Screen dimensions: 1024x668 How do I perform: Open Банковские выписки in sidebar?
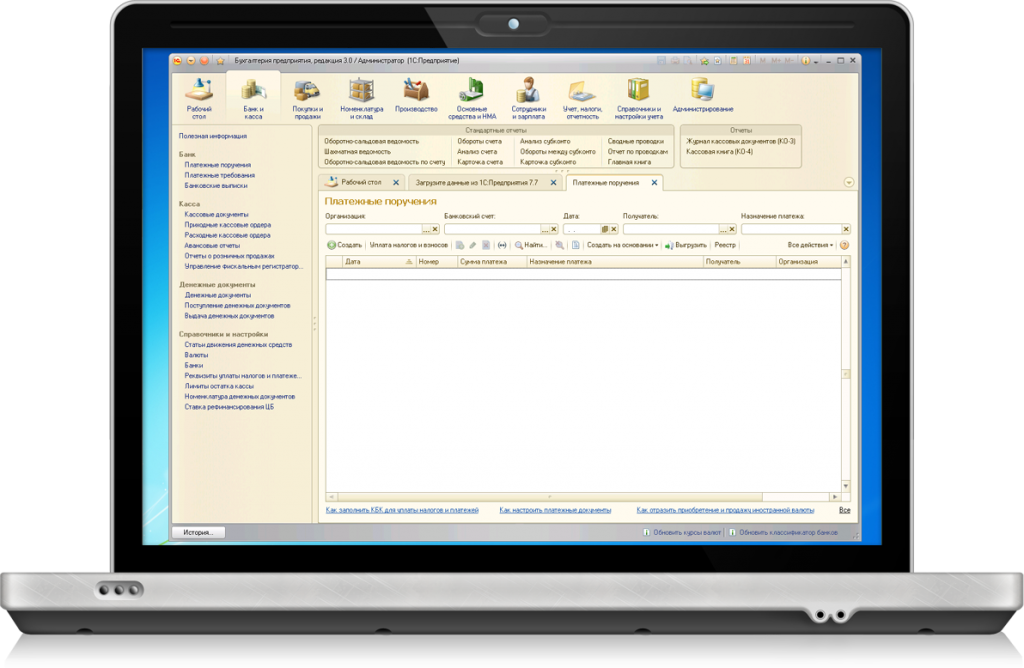point(216,185)
